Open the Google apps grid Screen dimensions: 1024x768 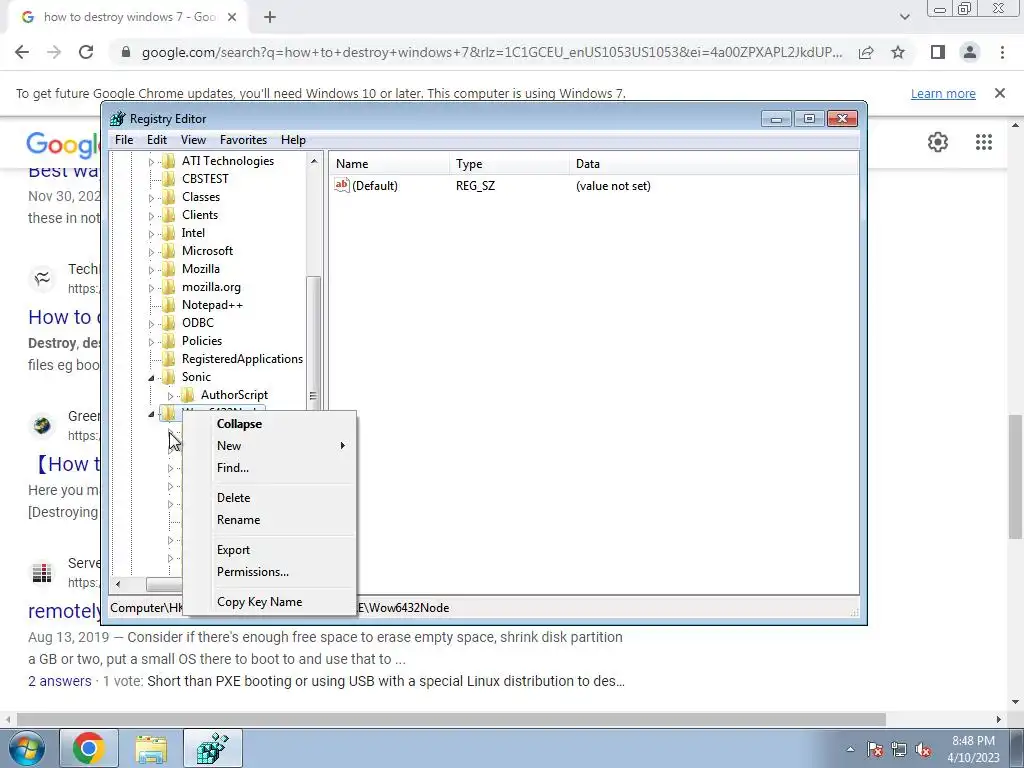984,142
